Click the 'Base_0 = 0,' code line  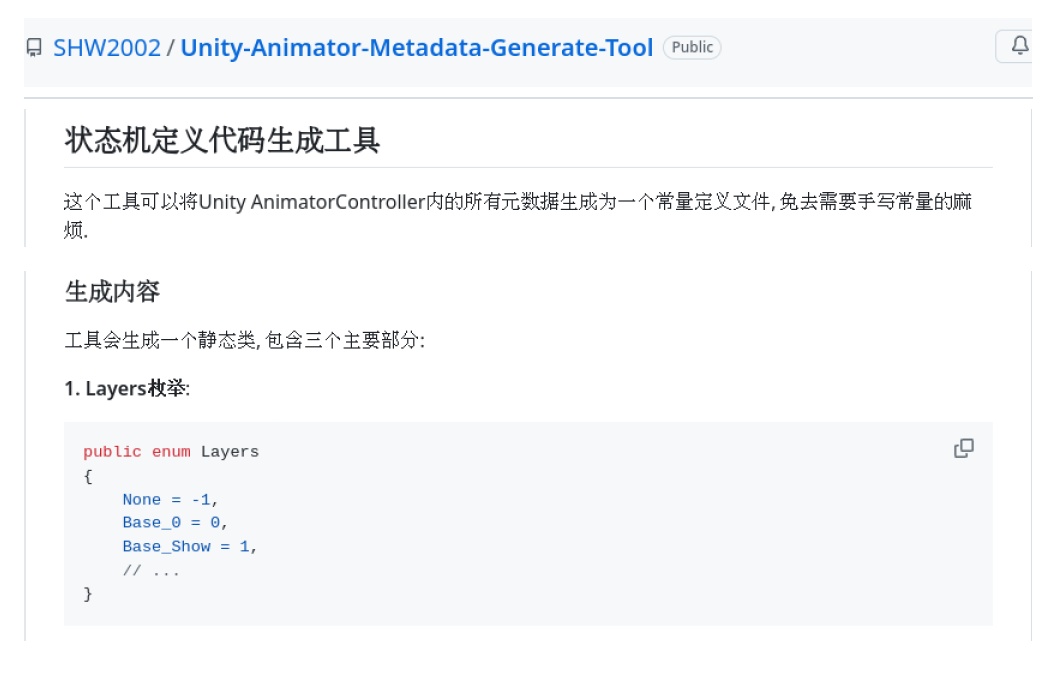click(x=175, y=523)
